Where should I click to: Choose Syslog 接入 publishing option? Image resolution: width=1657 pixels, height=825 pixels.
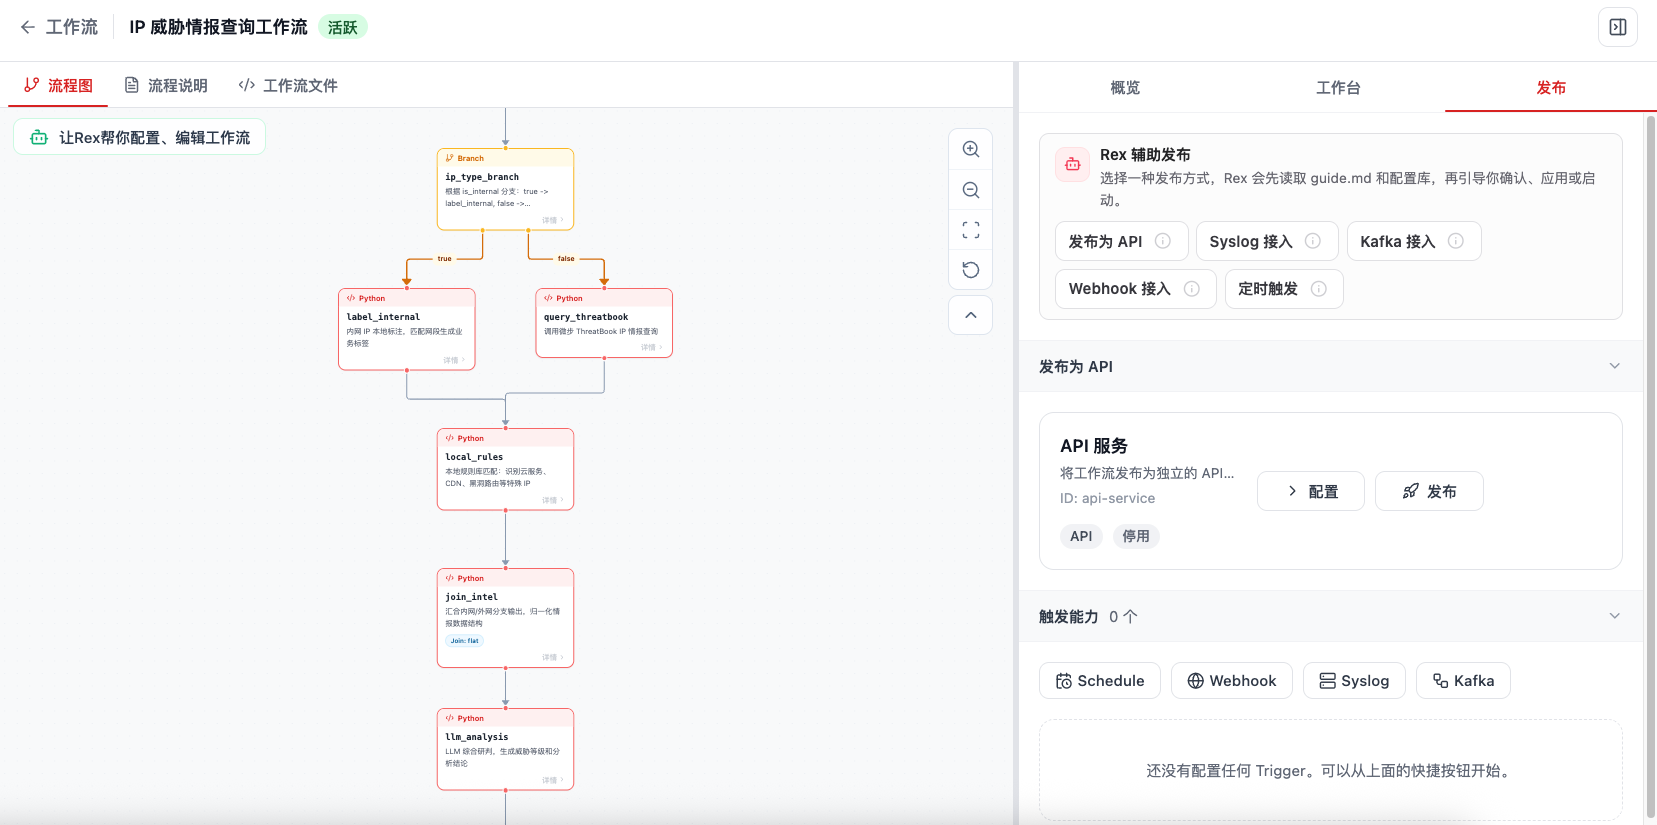pyautogui.click(x=1267, y=241)
